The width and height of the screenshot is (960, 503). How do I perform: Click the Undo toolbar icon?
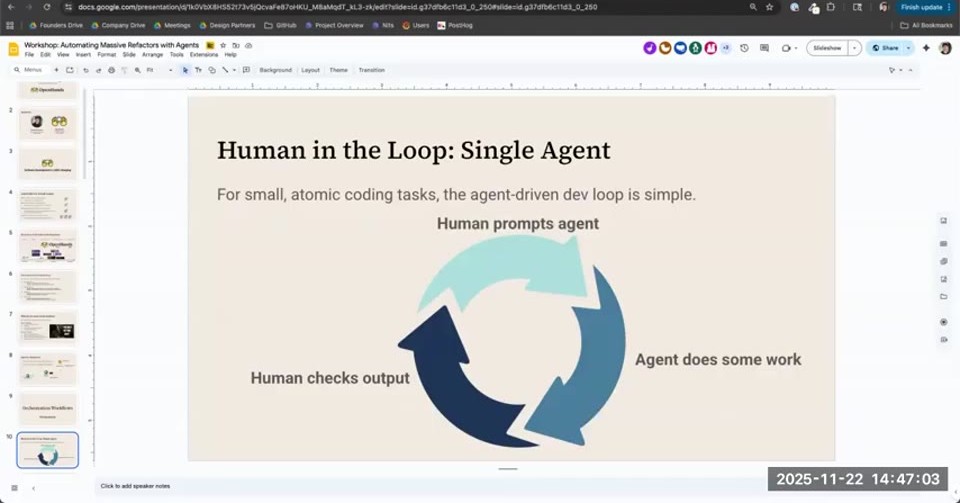point(86,70)
